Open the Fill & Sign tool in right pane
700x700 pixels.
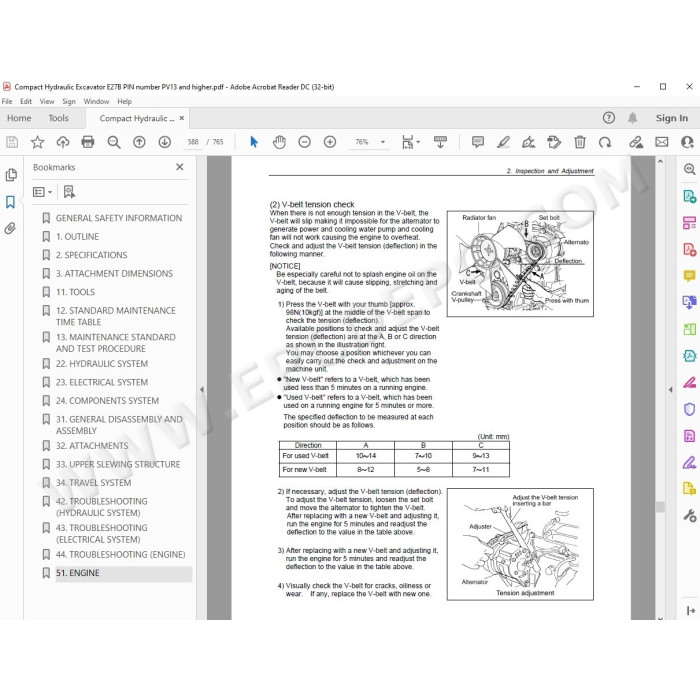point(689,462)
